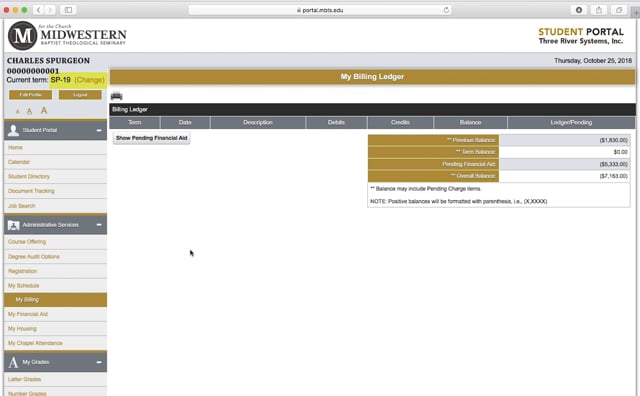Screen dimensions: 640x396
Task: Go forward in Safari browser
Action: click(x=50, y=10)
